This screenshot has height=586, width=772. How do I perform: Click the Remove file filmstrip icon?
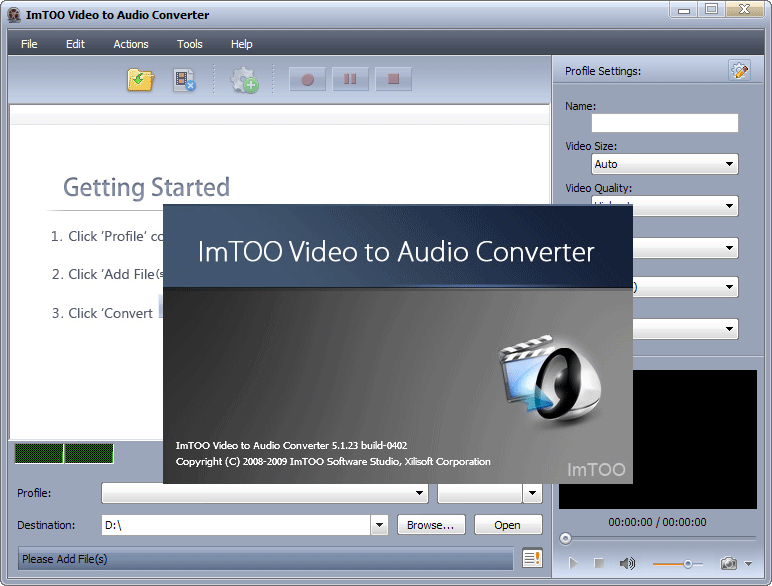pyautogui.click(x=185, y=80)
